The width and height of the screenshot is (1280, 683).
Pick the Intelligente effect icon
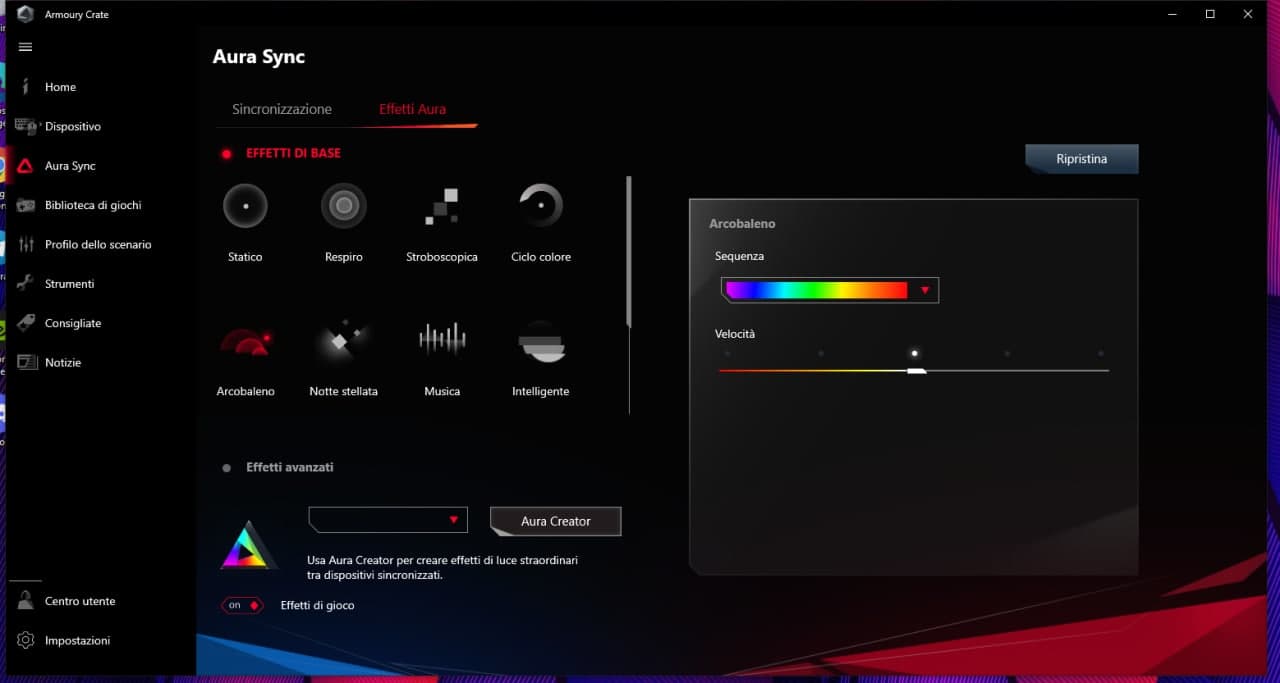(x=541, y=341)
